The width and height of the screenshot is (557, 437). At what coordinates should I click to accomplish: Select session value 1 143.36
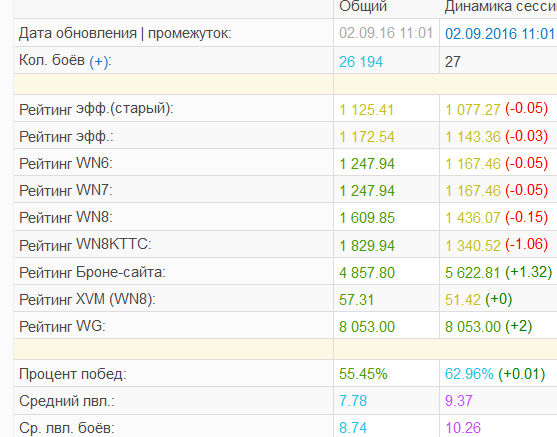472,137
